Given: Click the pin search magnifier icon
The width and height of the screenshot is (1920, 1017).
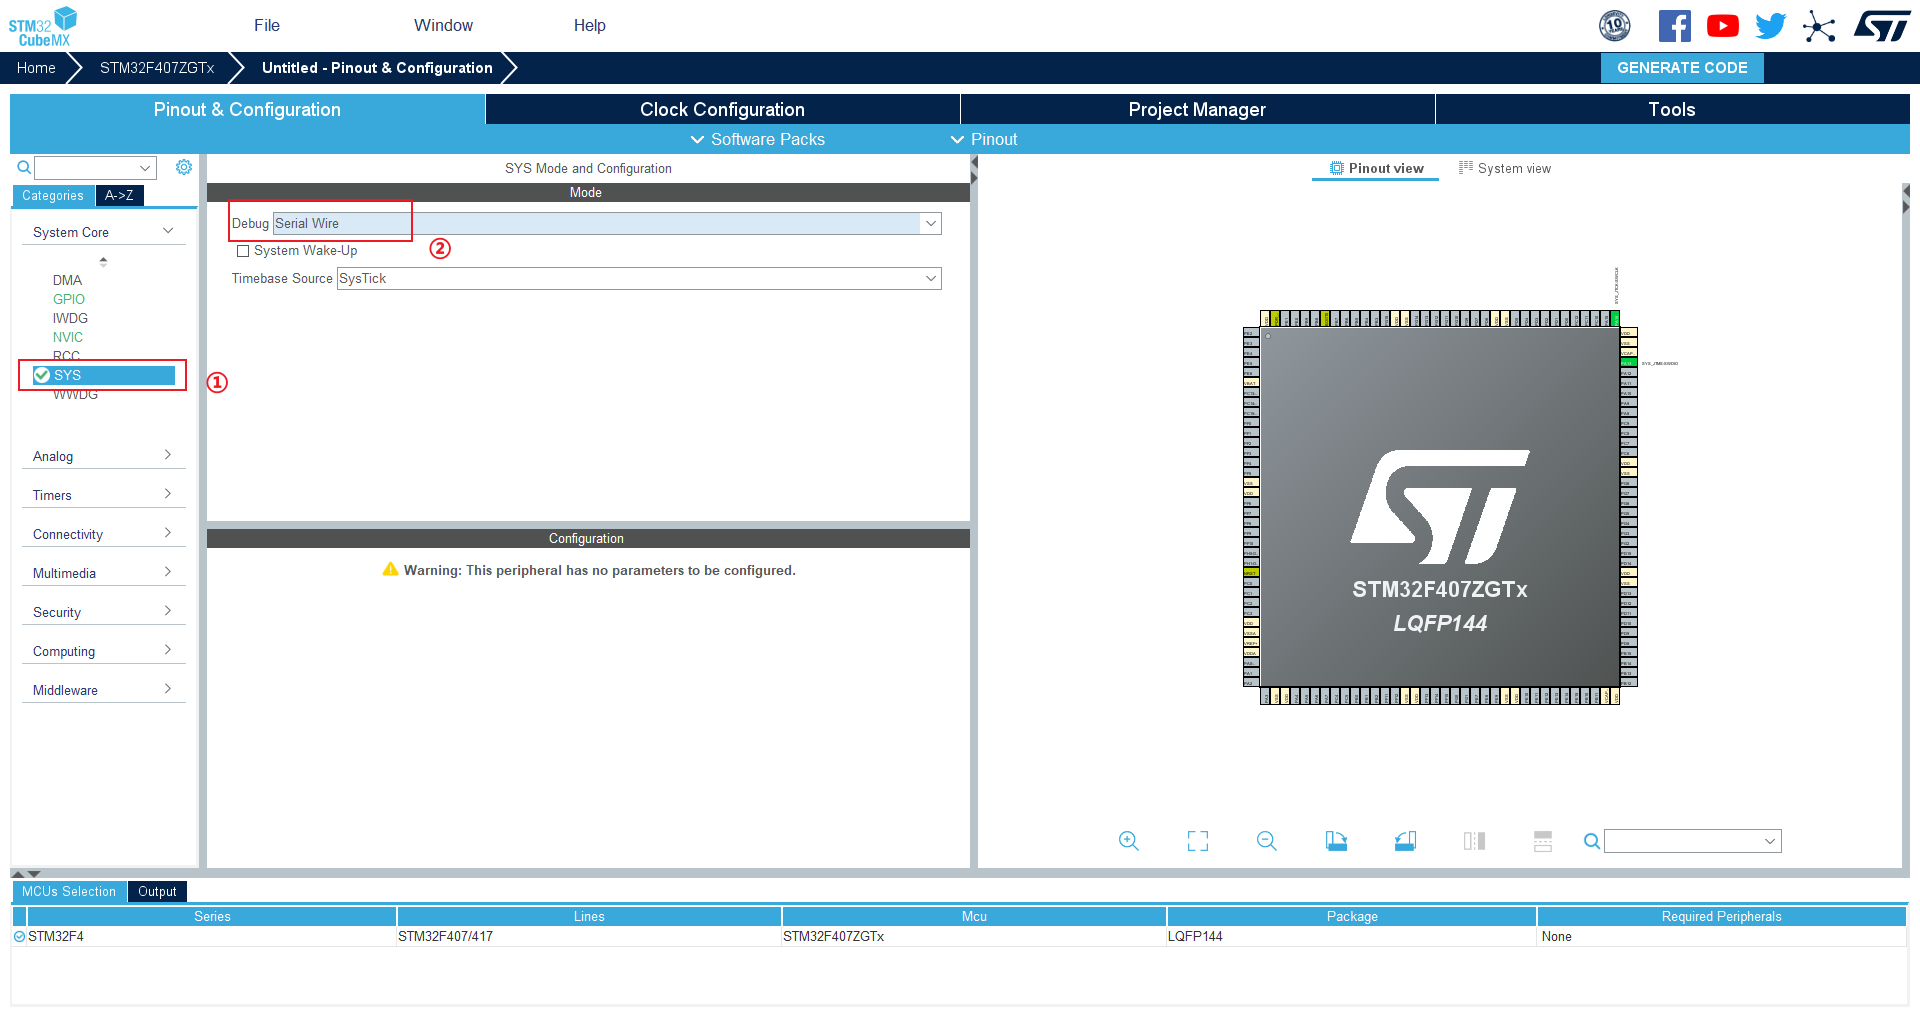Looking at the screenshot, I should [1592, 841].
